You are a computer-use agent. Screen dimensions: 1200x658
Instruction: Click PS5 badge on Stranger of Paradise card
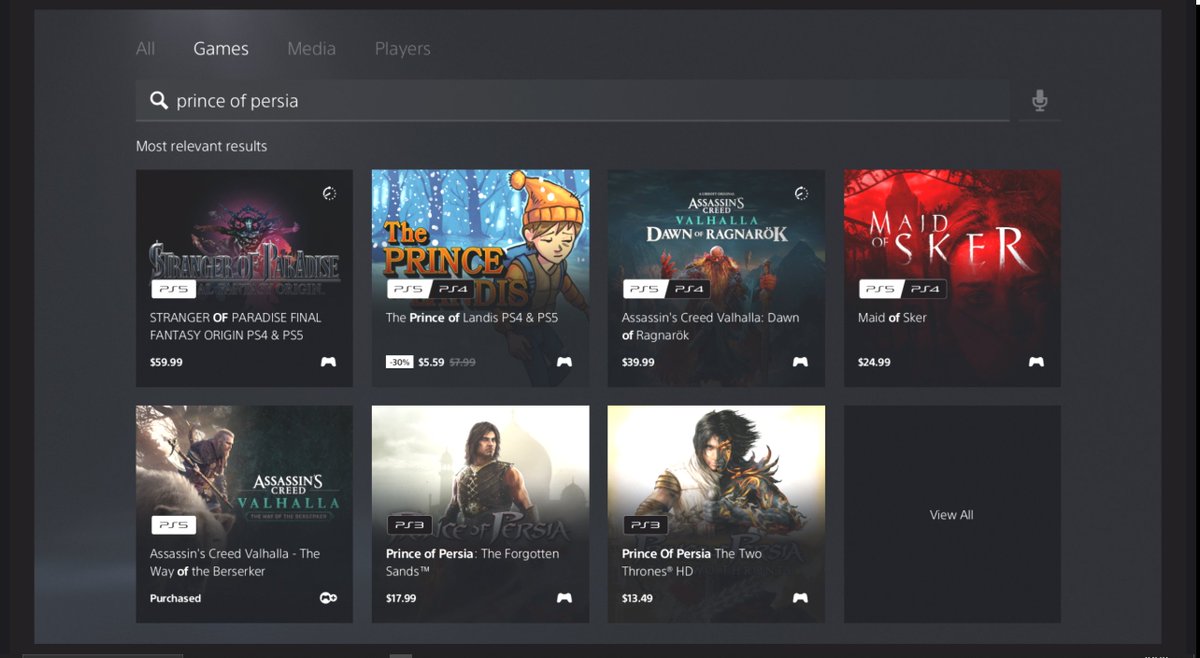click(x=173, y=289)
